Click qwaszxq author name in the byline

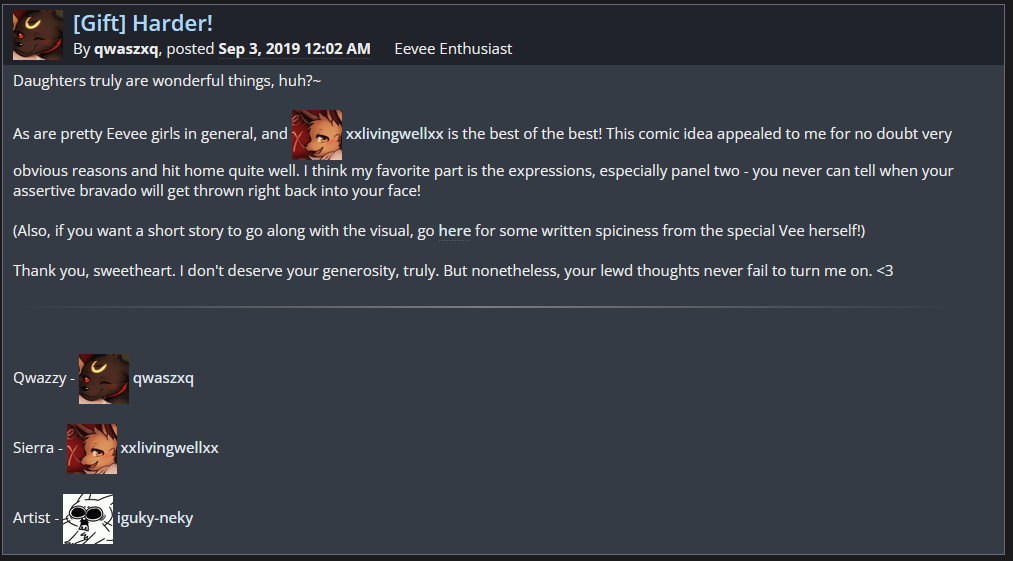point(126,49)
